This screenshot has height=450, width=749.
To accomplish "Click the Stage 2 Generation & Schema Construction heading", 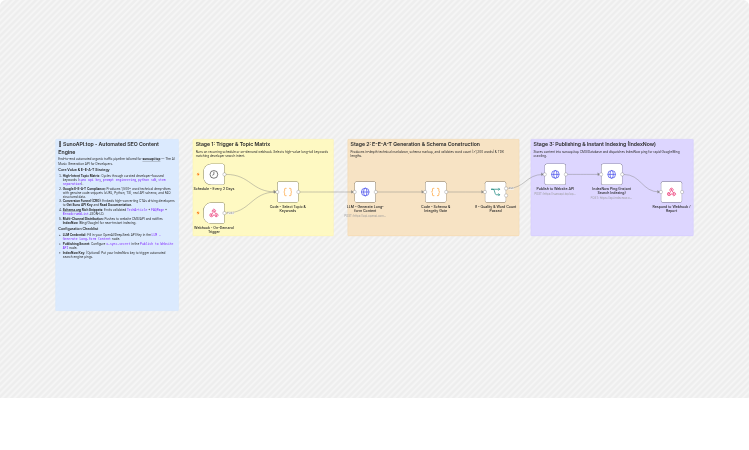I will point(415,144).
